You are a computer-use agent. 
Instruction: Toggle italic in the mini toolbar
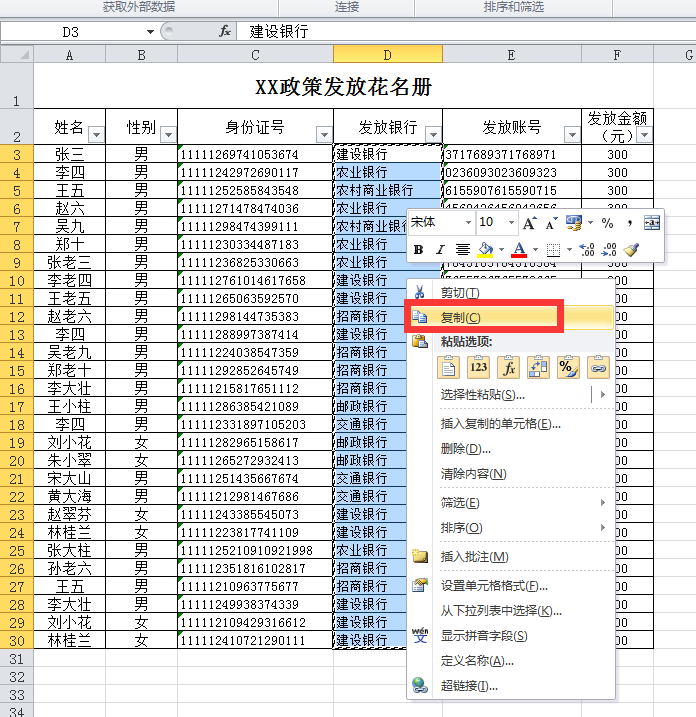coord(440,250)
